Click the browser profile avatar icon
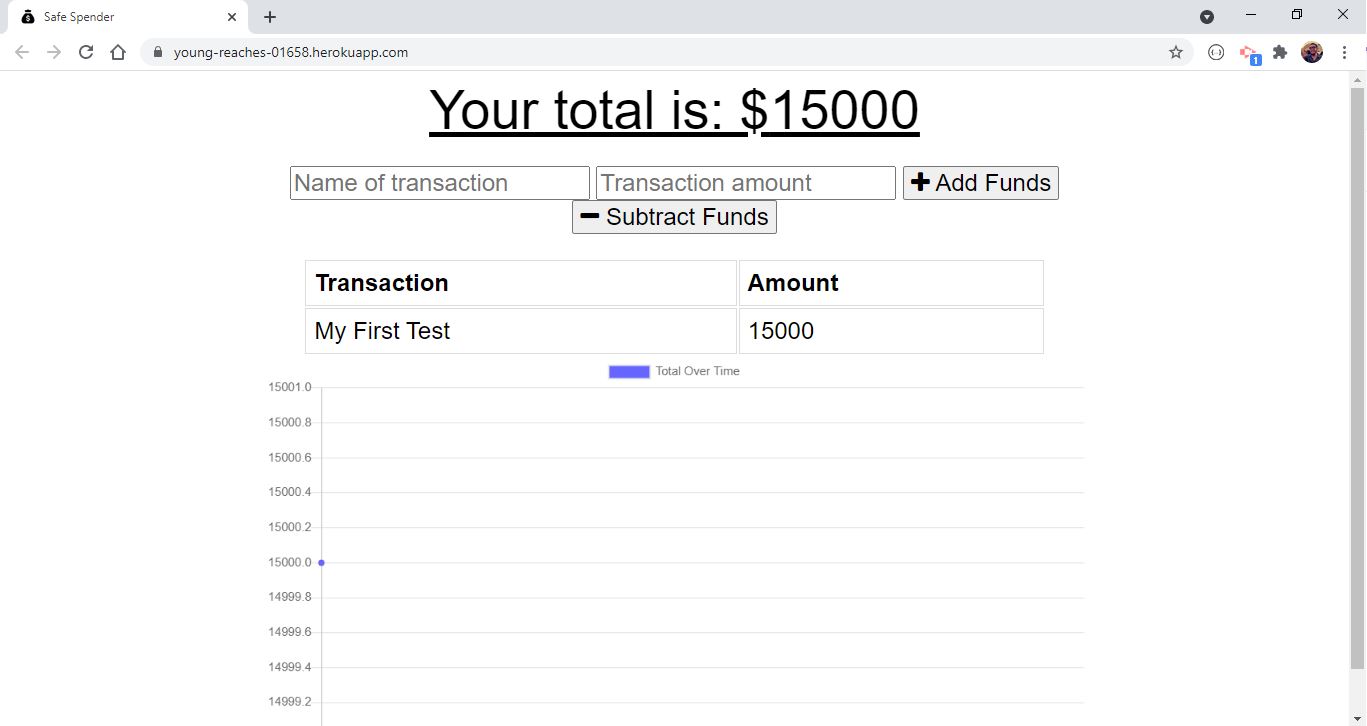Screen dimensions: 1367x726 [1311, 52]
